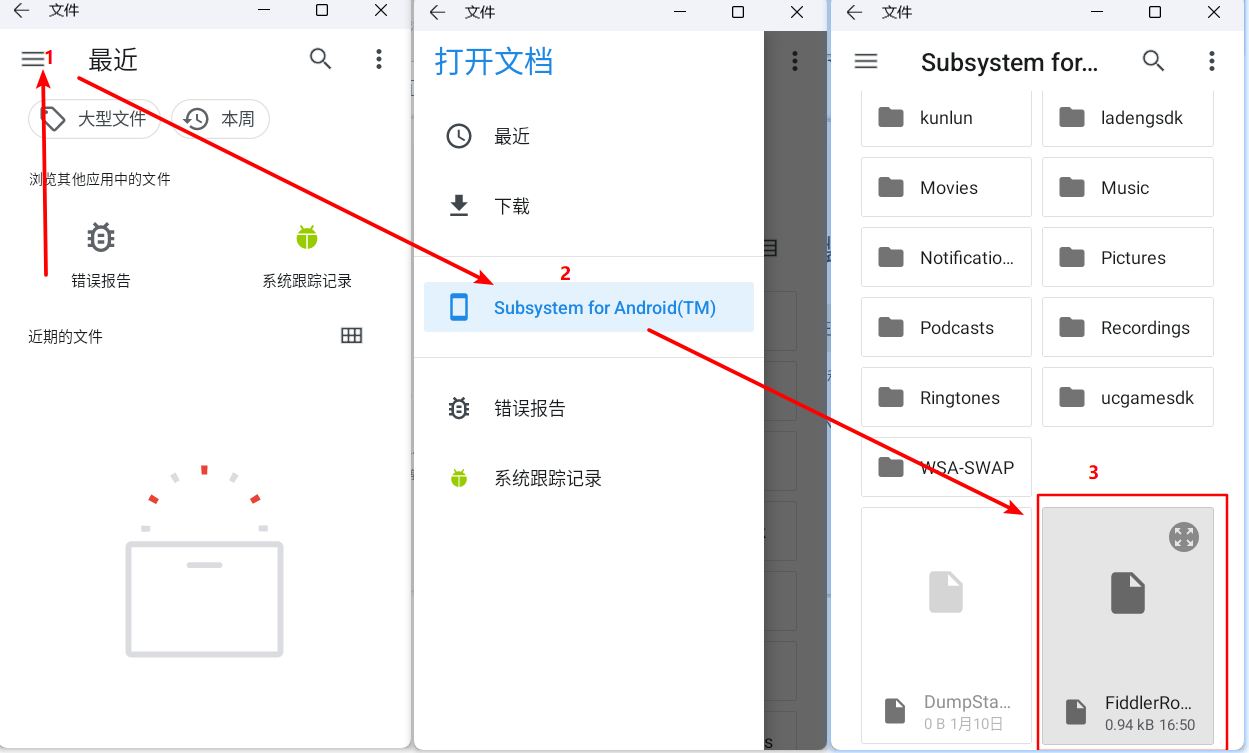Open the ucgamesdk folder
Image resolution: width=1249 pixels, height=753 pixels.
1128,397
